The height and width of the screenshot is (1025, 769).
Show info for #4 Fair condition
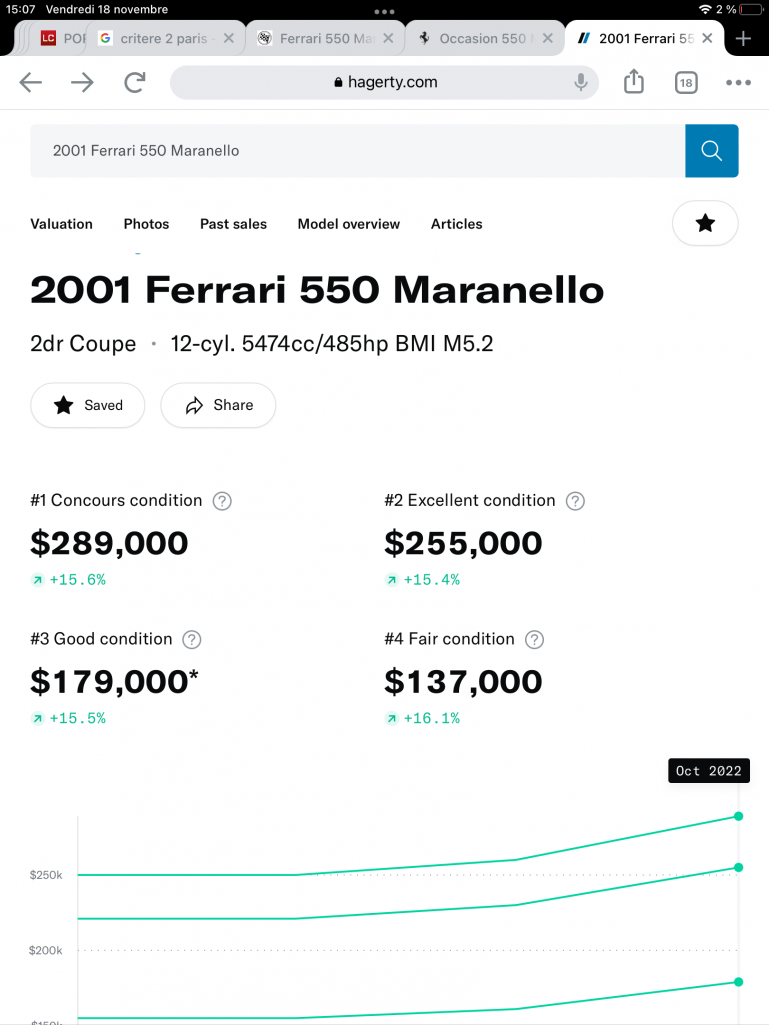[534, 639]
